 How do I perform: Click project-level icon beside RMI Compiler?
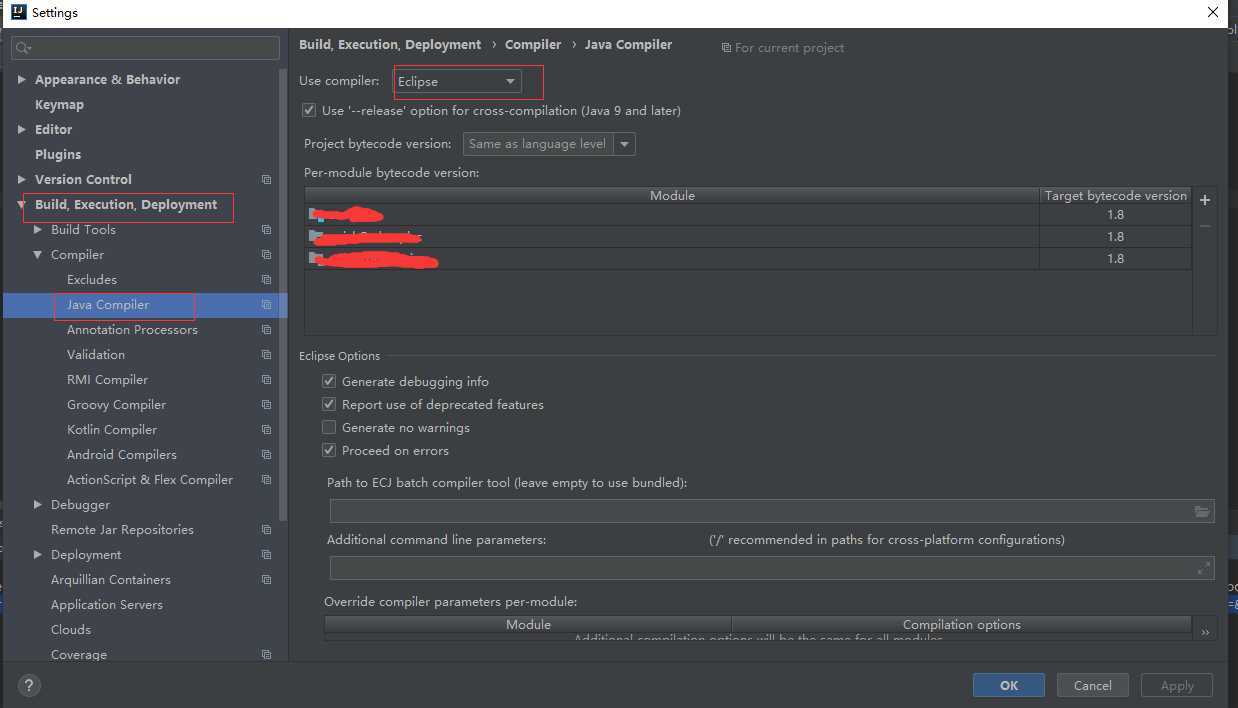266,380
